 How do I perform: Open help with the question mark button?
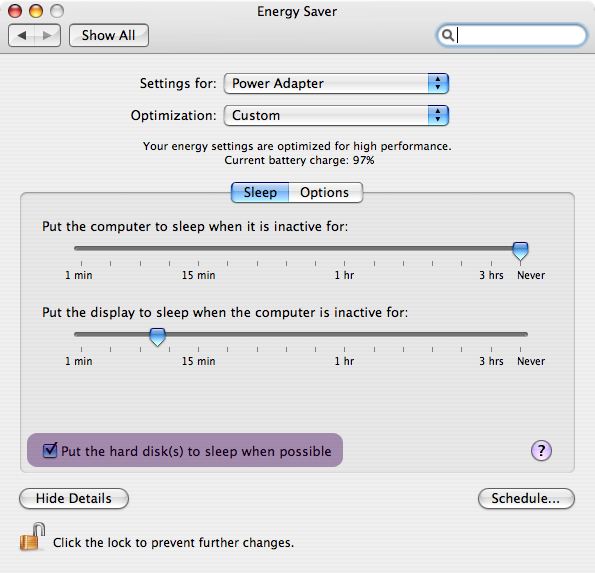click(541, 451)
